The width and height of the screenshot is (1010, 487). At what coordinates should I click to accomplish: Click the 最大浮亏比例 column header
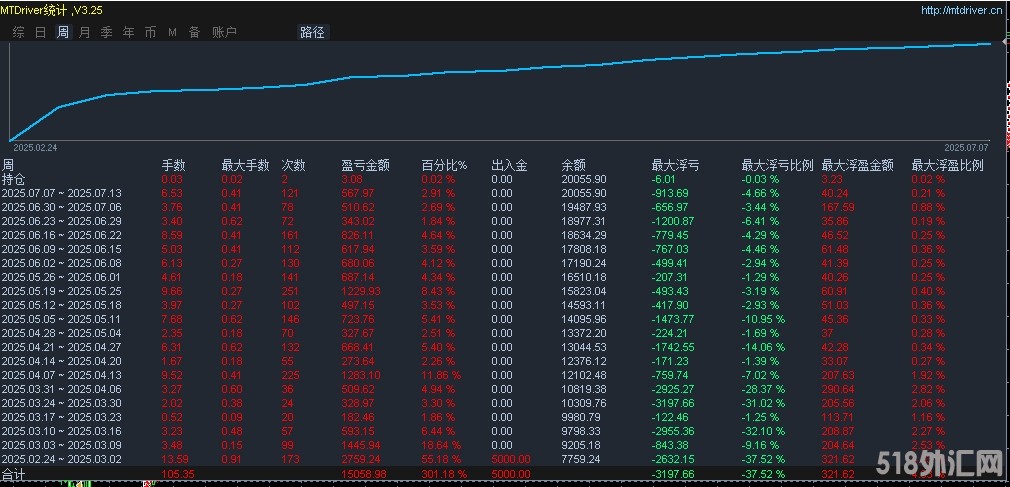777,166
